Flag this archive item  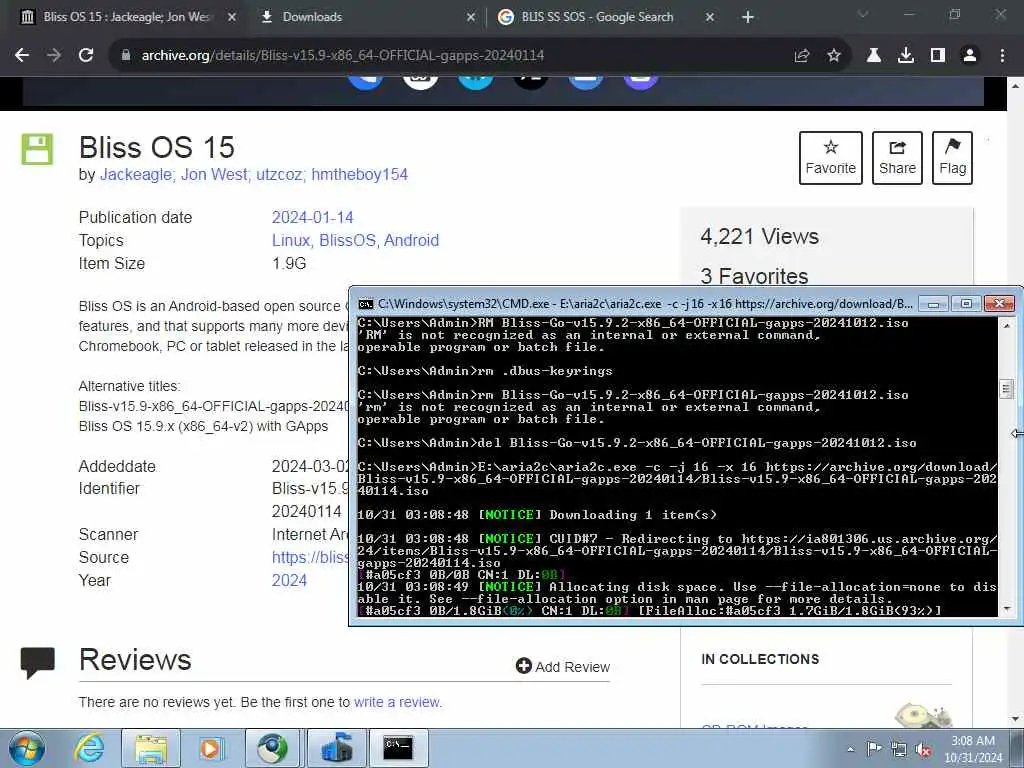point(952,157)
